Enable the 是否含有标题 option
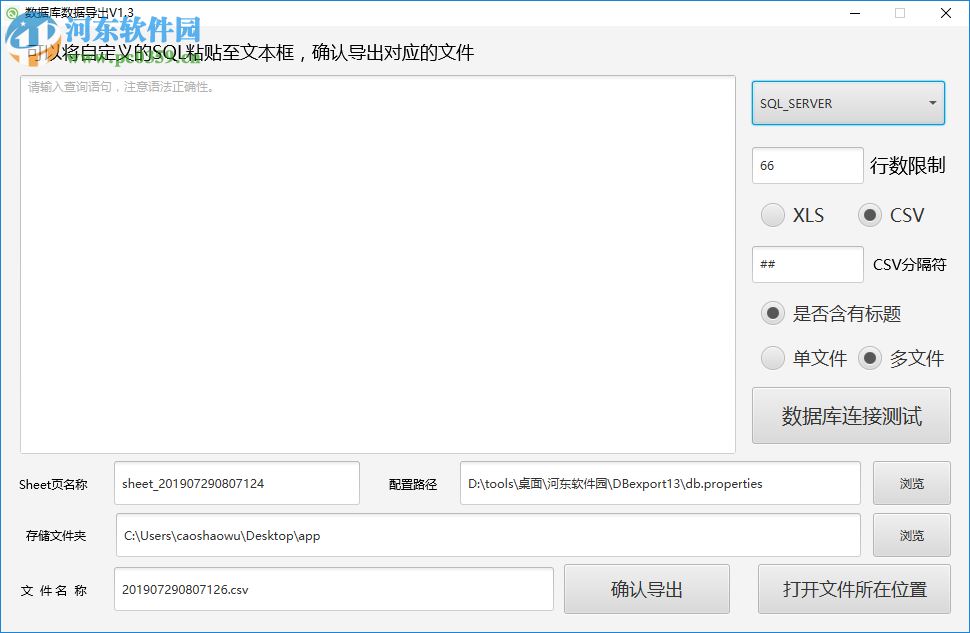Viewport: 970px width, 633px height. click(772, 313)
